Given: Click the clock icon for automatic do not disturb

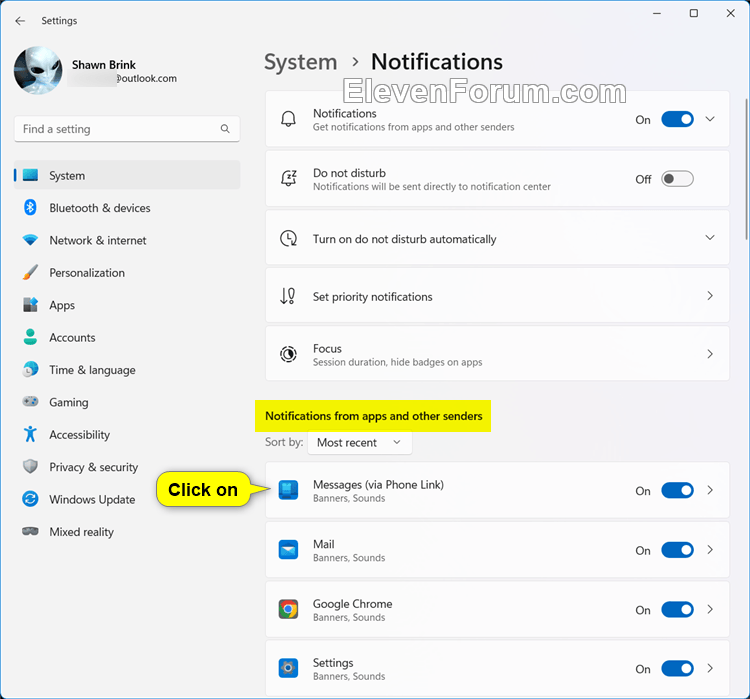Looking at the screenshot, I should [288, 238].
